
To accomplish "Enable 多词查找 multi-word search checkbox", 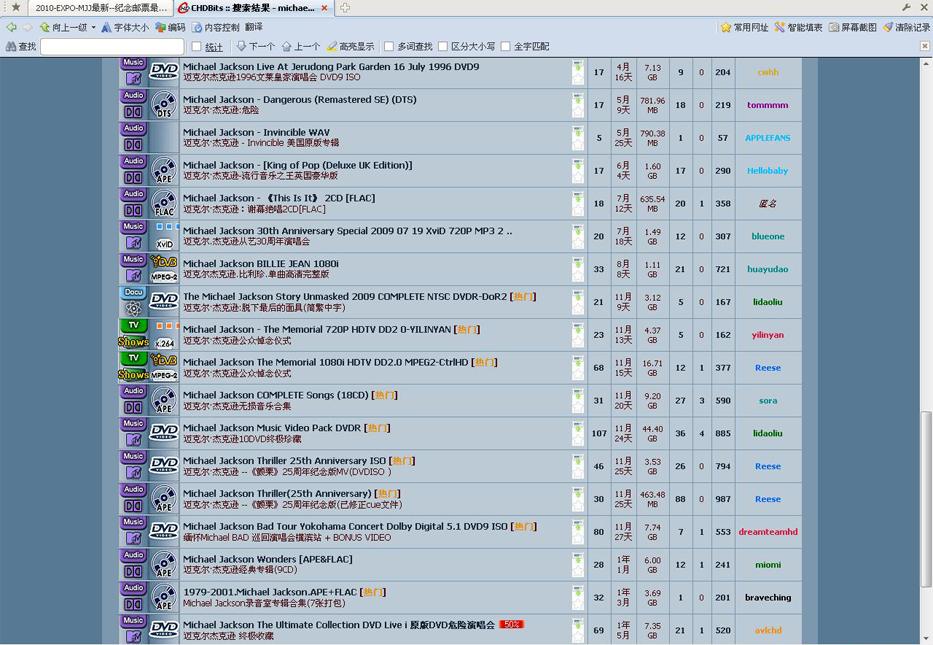I will tap(389, 46).
